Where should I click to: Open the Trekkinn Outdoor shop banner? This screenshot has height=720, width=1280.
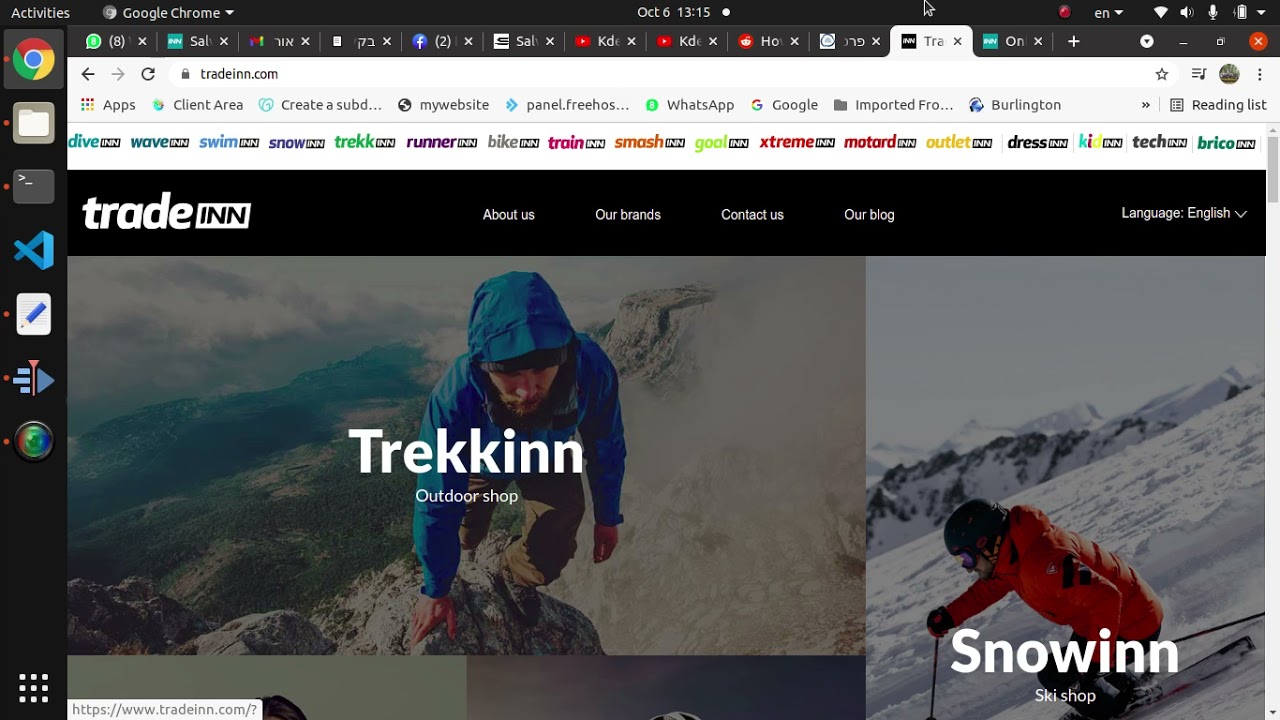466,456
